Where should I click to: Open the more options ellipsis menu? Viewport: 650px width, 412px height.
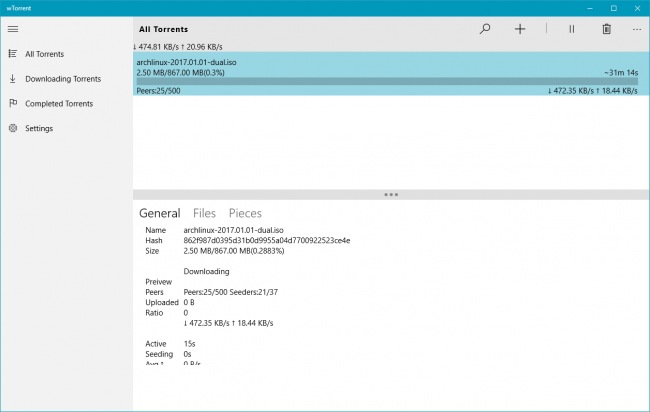(637, 29)
